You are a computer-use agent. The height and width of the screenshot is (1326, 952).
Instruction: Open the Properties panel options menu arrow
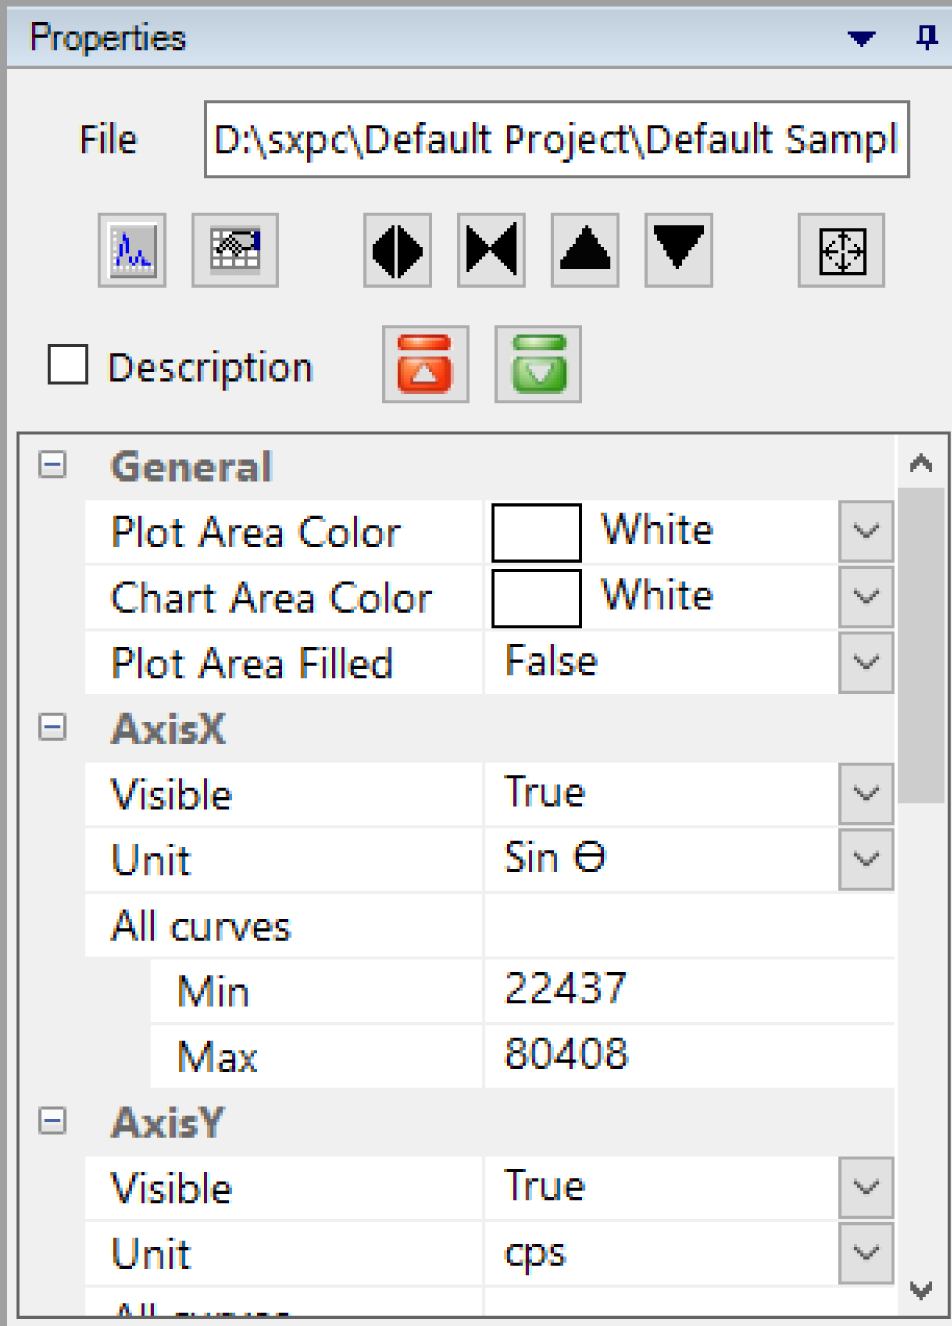point(861,39)
